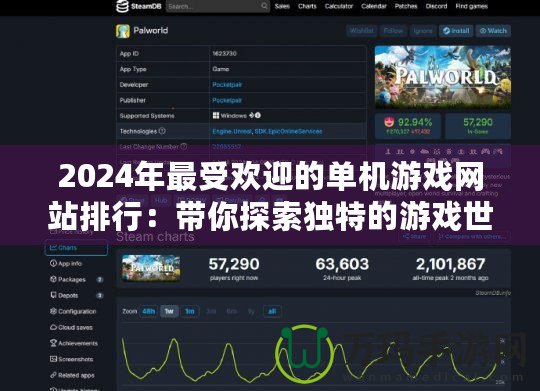Go to the Calculator page
This screenshot has width=540, height=391.
click(x=339, y=6)
